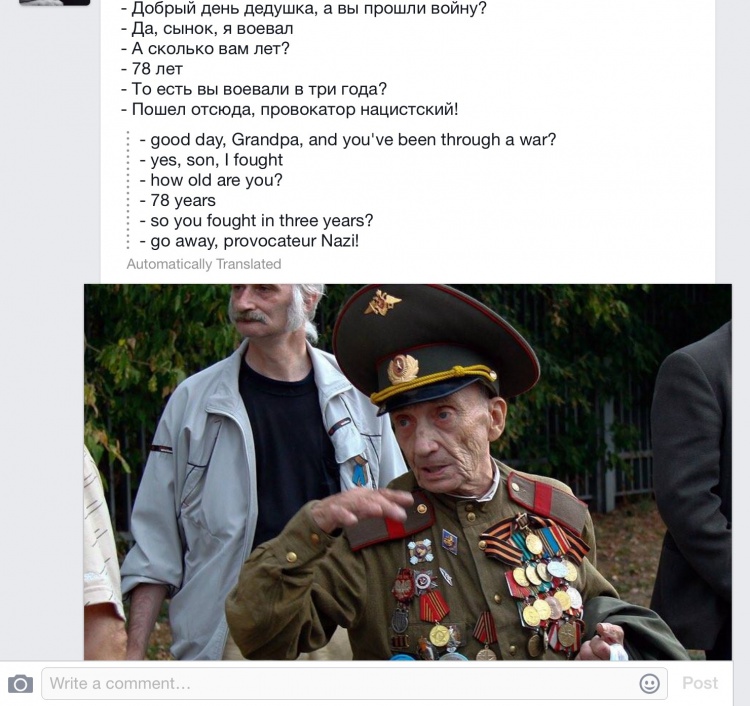
Task: Tap the line '78 лет'
Action: (x=151, y=69)
